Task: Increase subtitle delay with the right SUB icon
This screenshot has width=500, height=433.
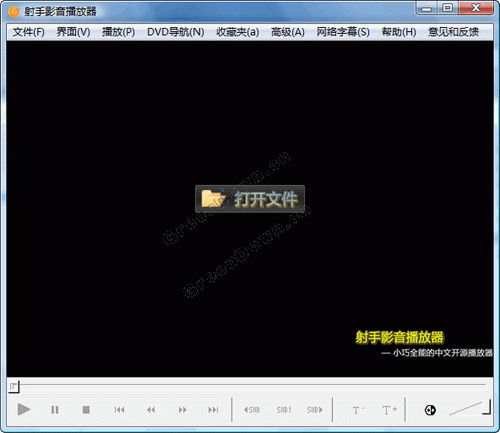Action: [315, 410]
